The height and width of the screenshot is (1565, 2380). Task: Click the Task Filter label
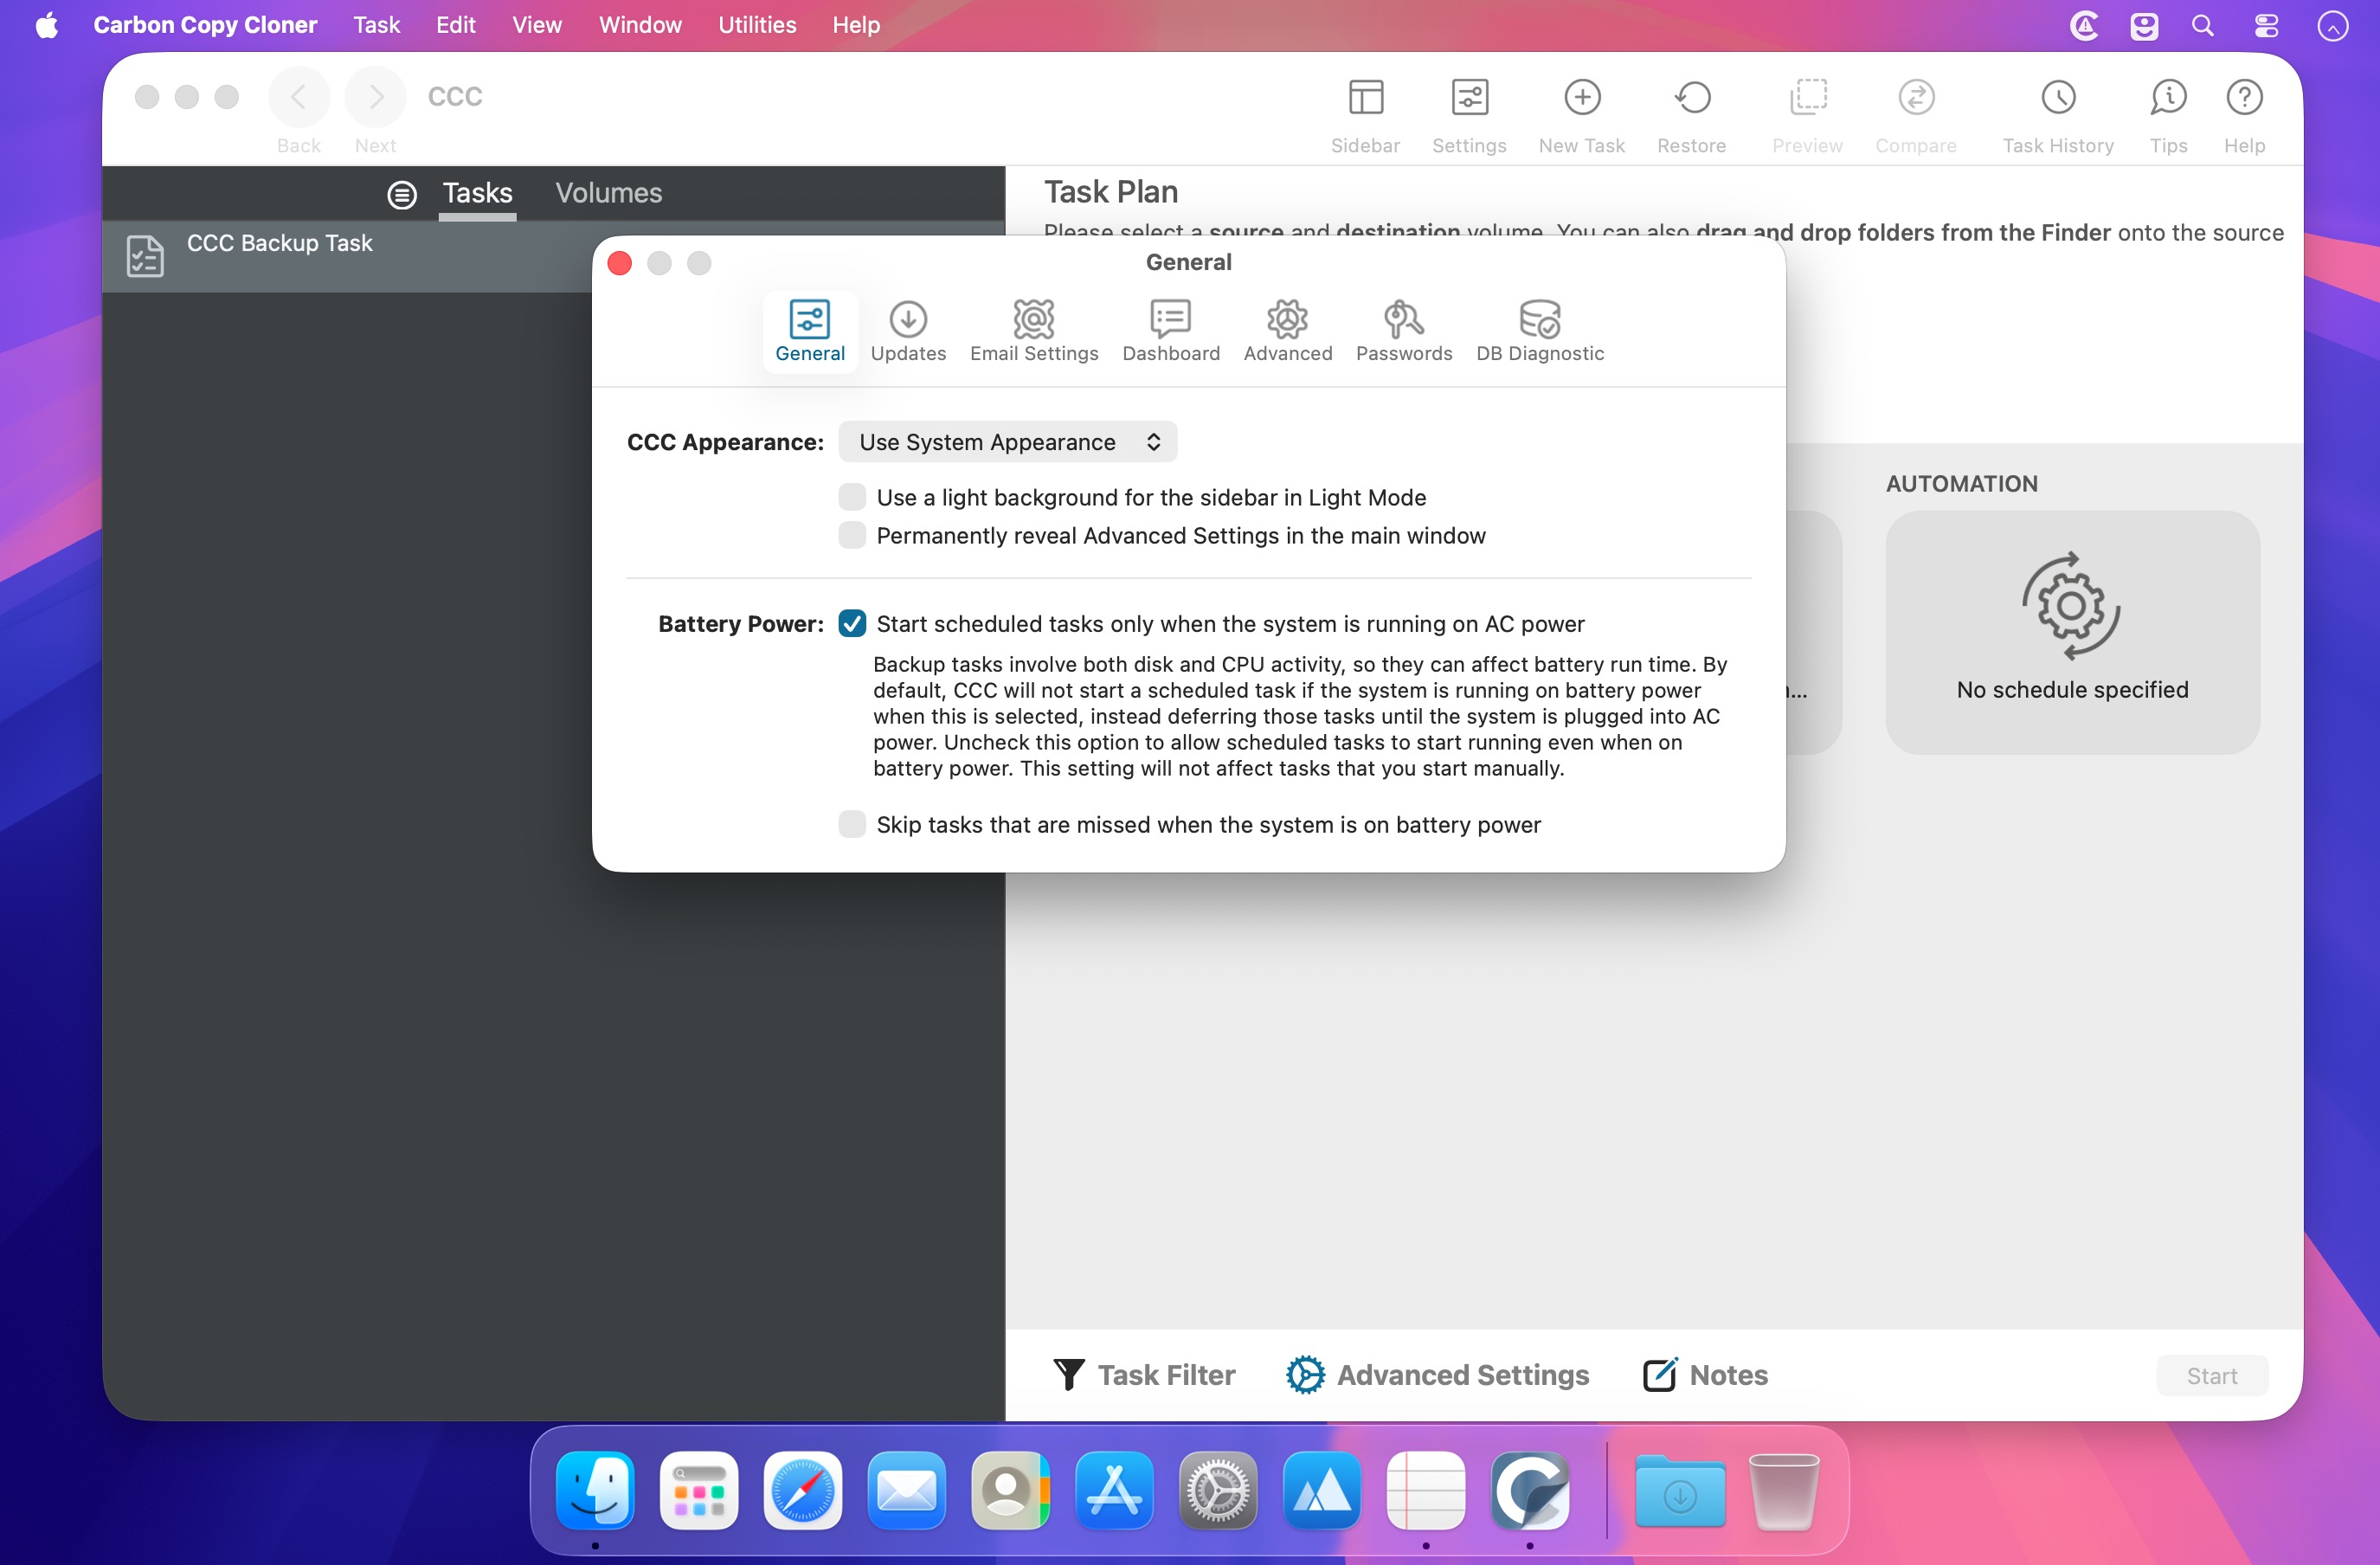pos(1166,1375)
